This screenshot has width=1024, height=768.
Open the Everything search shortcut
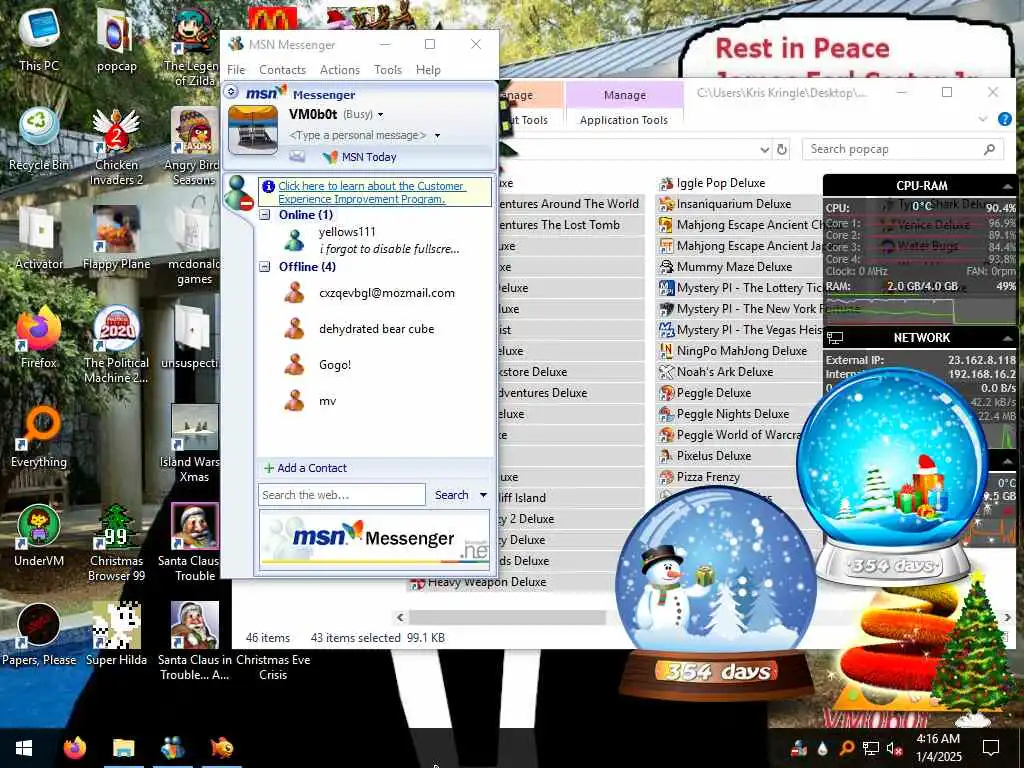pyautogui.click(x=39, y=436)
